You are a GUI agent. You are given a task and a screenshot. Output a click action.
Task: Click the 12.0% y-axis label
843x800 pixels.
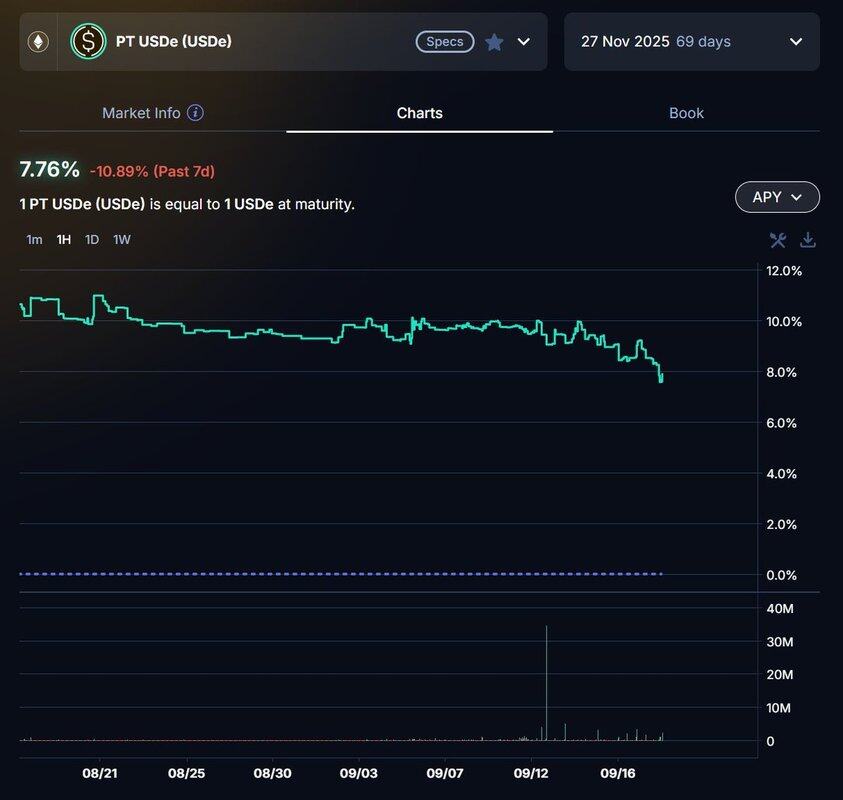784,270
